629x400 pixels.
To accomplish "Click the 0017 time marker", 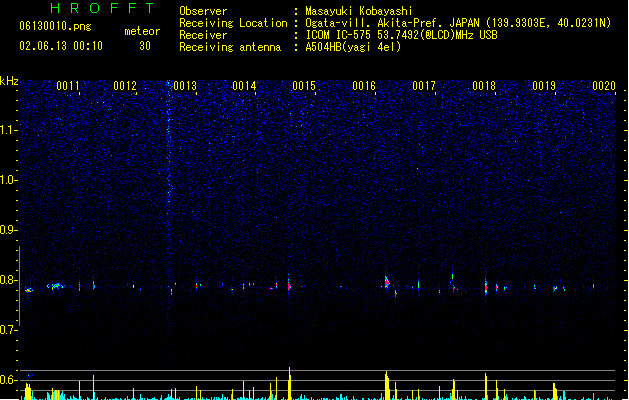I will coord(424,86).
